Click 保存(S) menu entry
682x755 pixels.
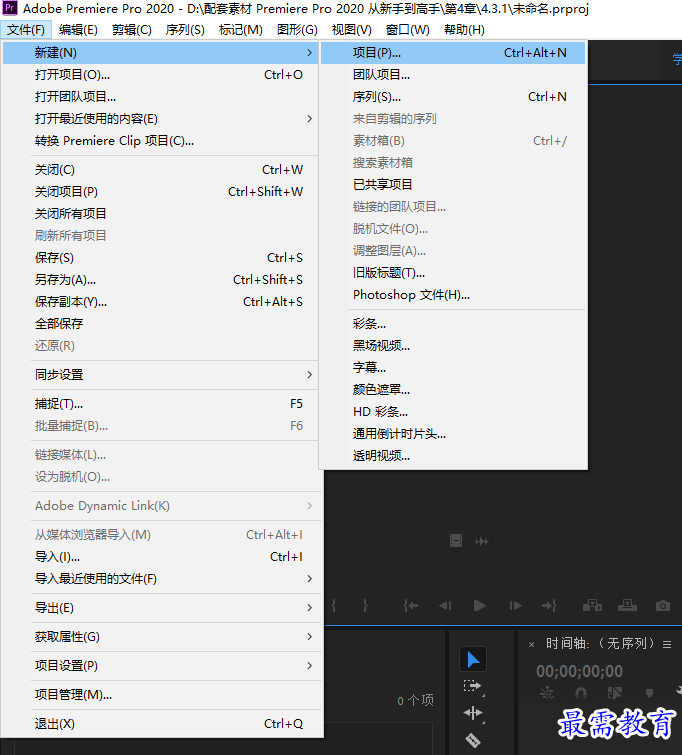pyautogui.click(x=160, y=258)
